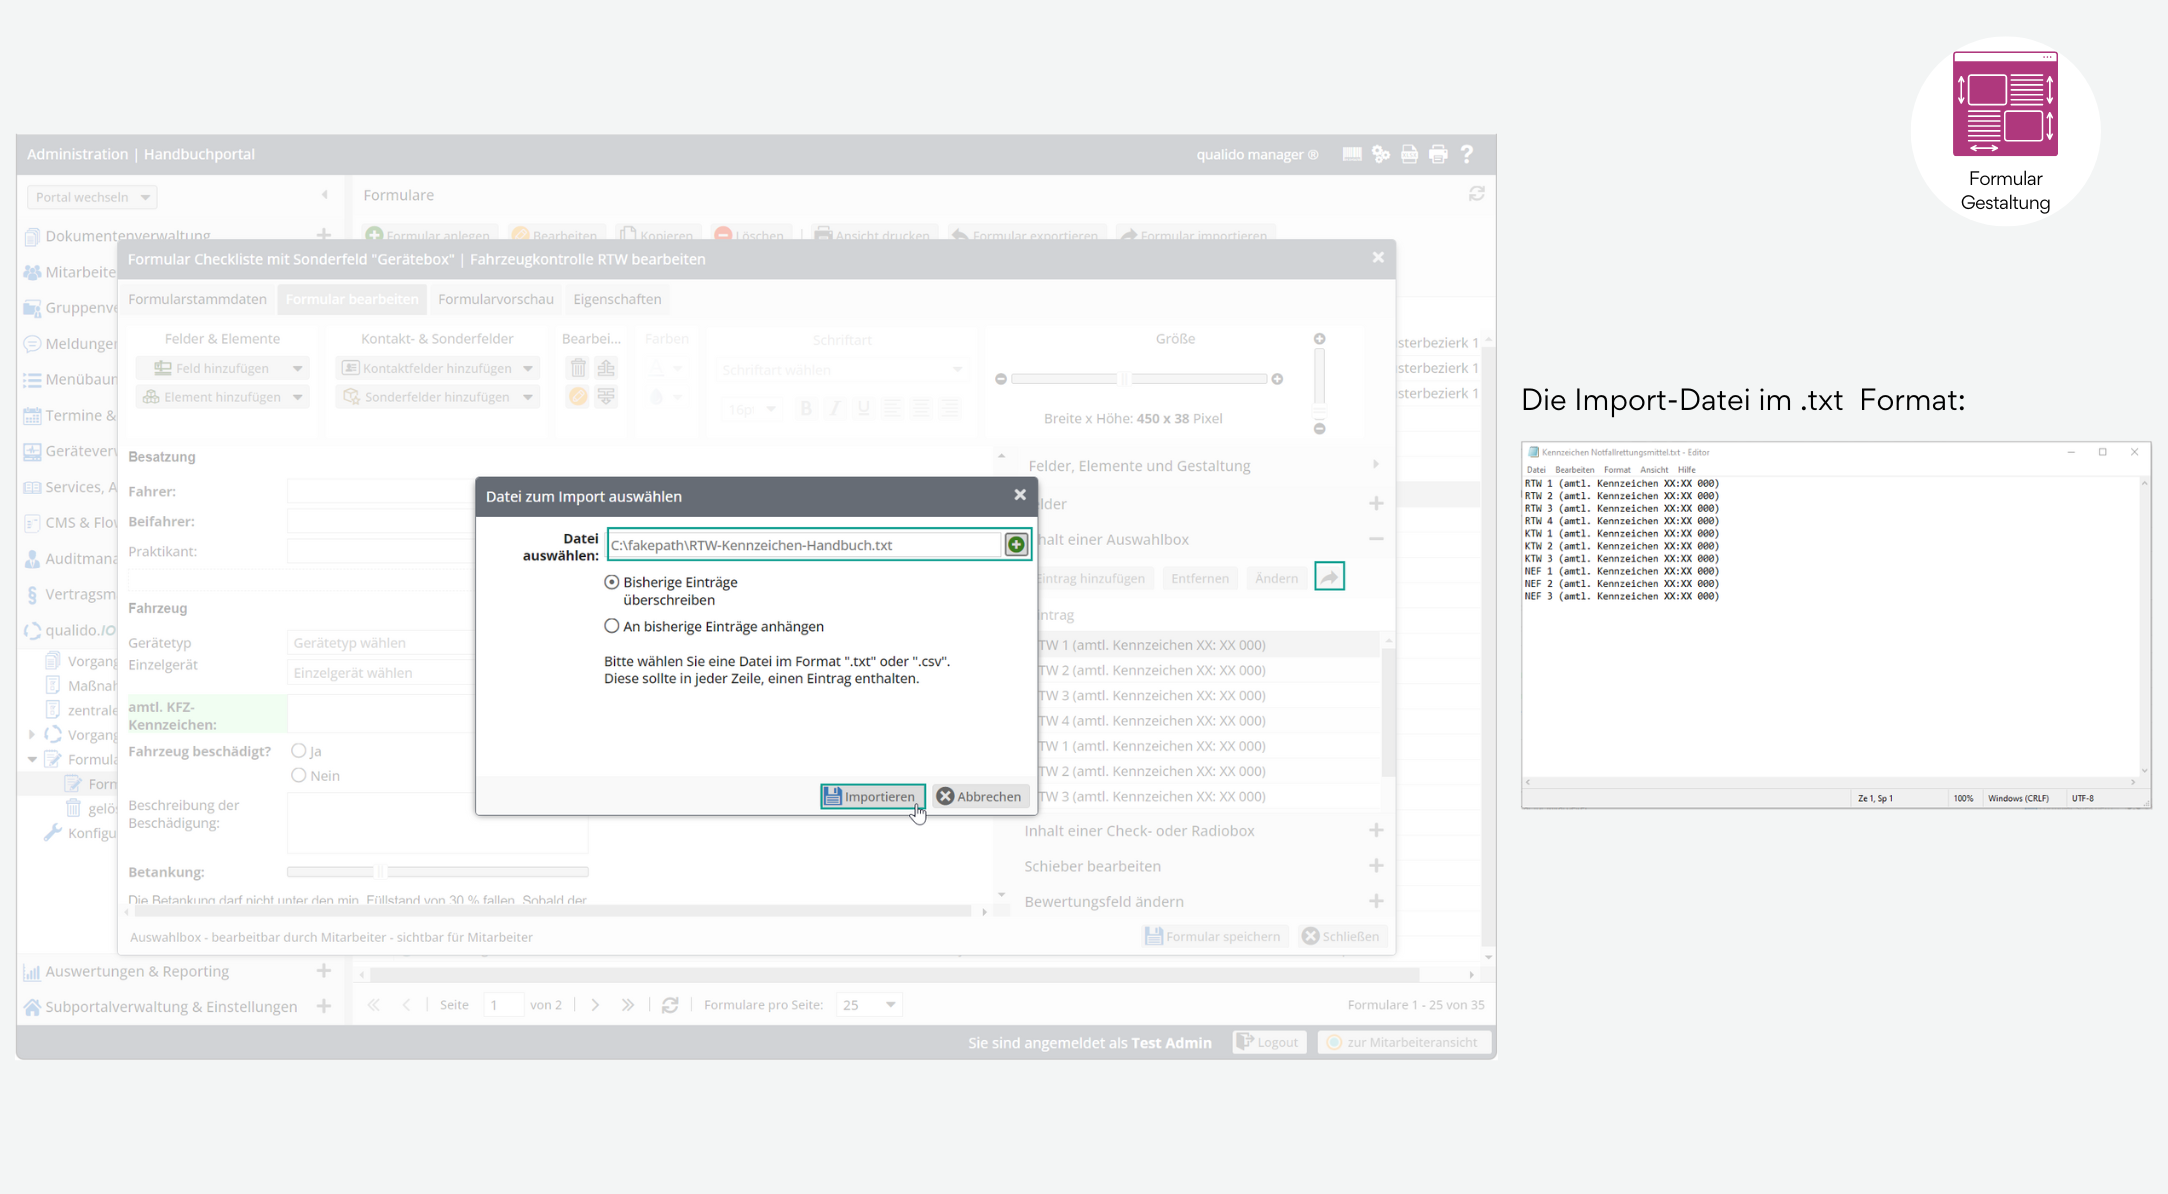Image resolution: width=2168 pixels, height=1194 pixels.
Task: Click the green add-file icon in dialog
Action: click(1016, 545)
